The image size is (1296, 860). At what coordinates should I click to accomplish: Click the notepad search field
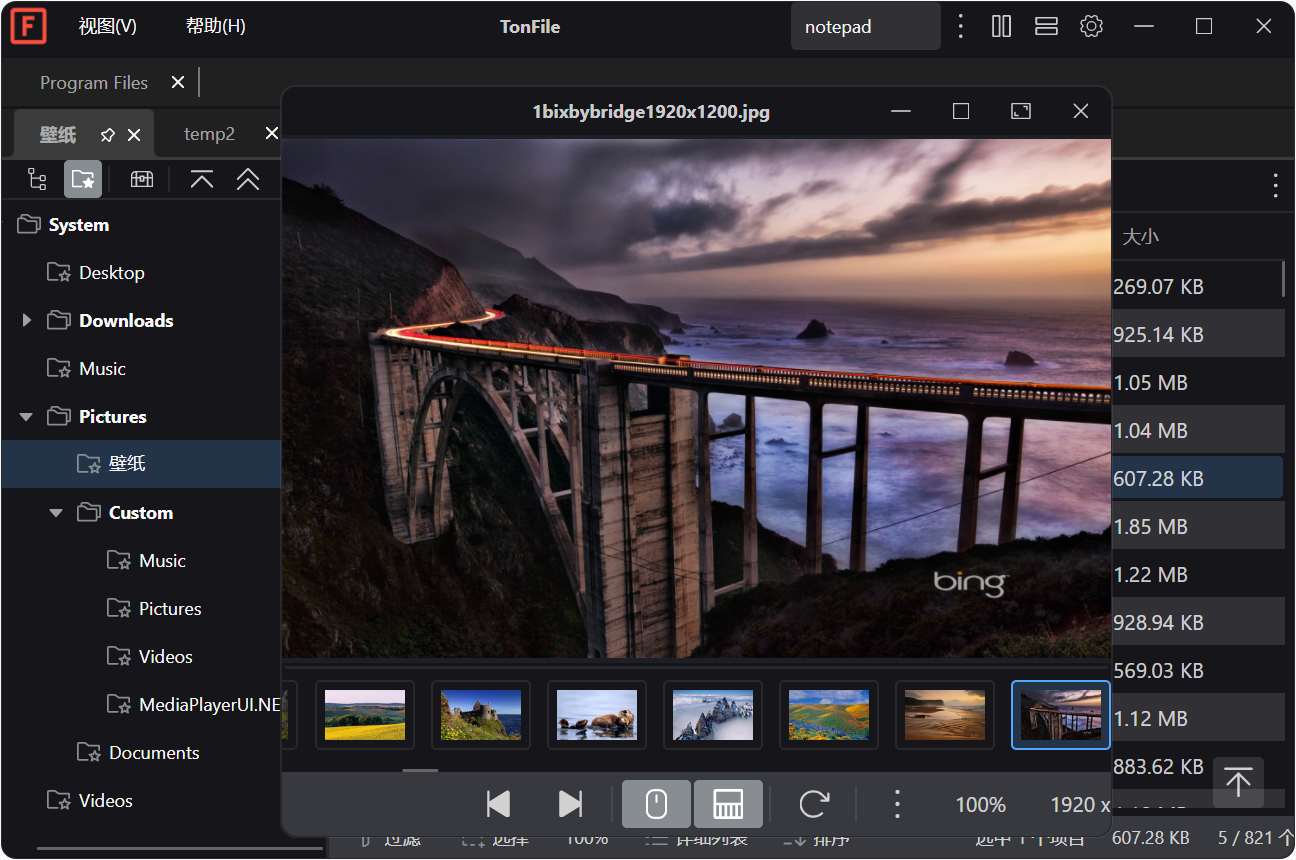point(865,27)
